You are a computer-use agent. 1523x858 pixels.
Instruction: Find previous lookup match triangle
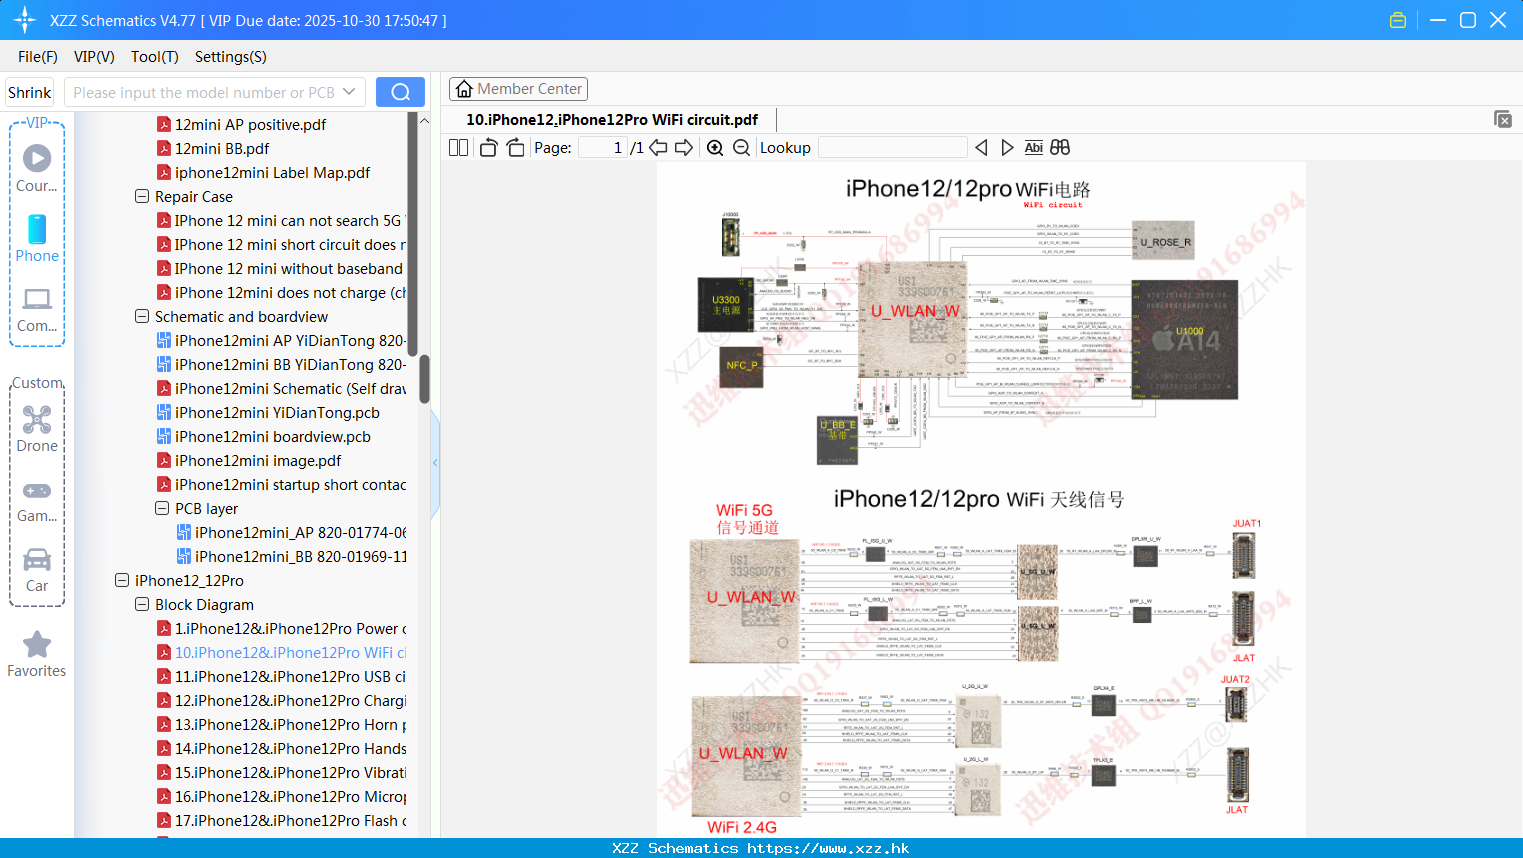click(x=981, y=148)
